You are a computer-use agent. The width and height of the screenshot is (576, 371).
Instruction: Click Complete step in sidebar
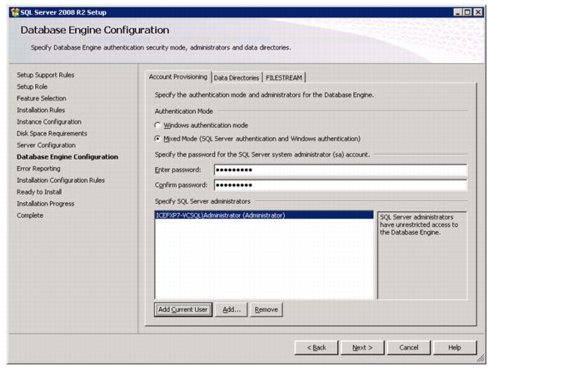(30, 215)
